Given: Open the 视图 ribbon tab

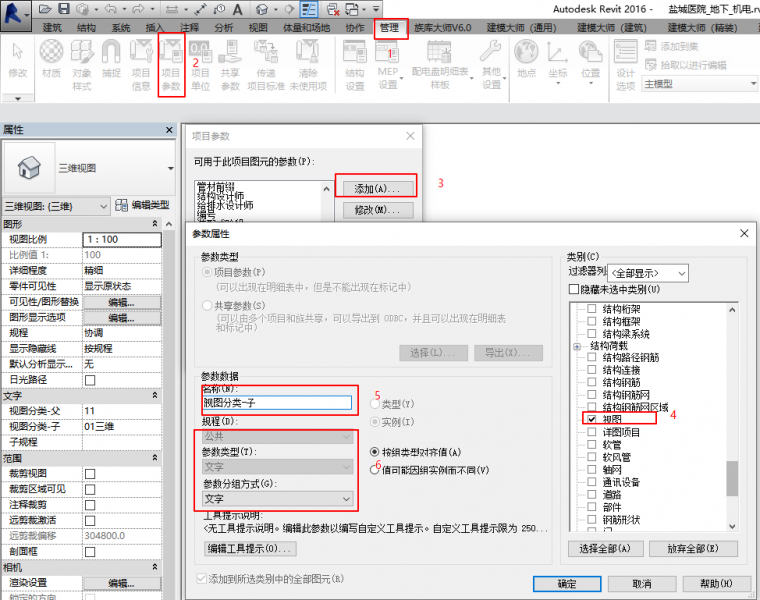Looking at the screenshot, I should click(x=258, y=27).
